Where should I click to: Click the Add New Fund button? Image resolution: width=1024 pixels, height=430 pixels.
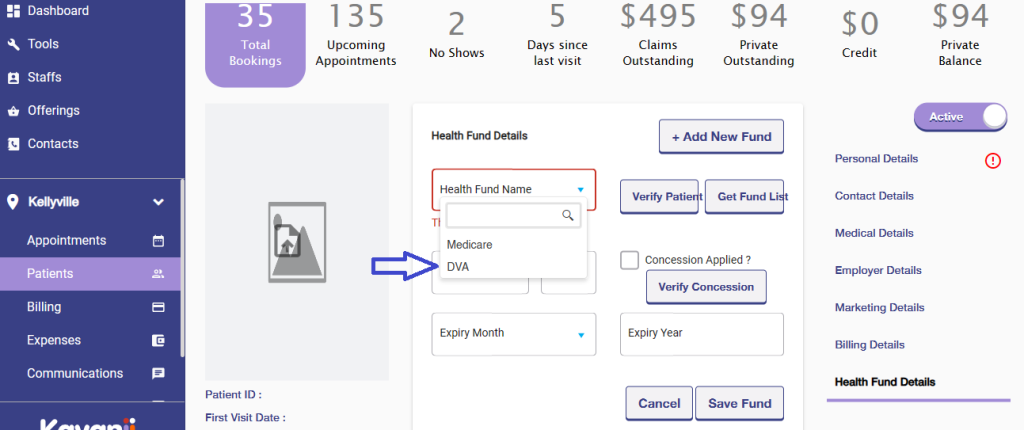[721, 137]
